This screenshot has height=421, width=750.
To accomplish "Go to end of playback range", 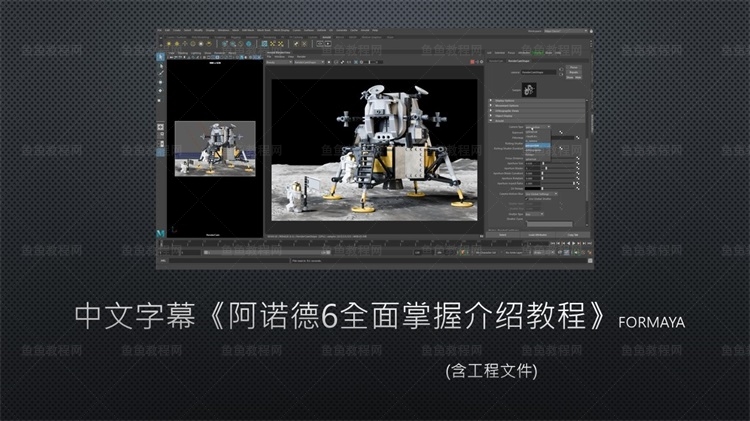I will point(589,244).
